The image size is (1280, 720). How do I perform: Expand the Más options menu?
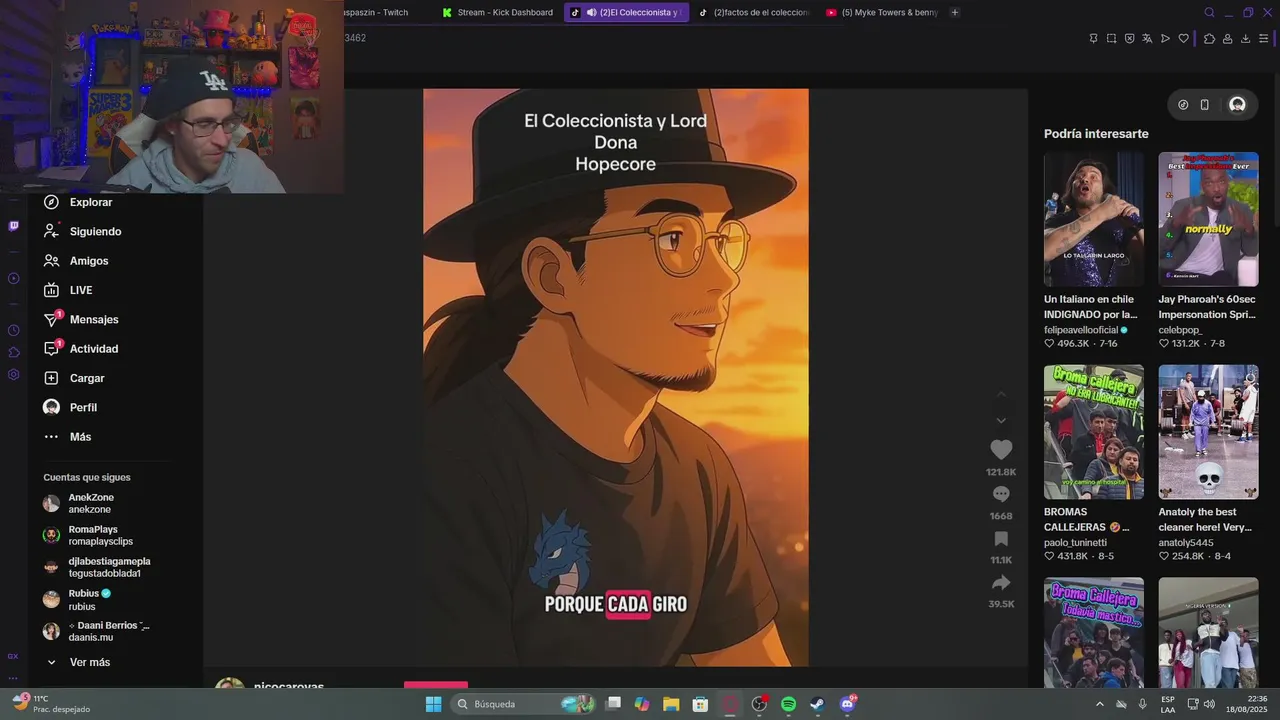point(67,437)
